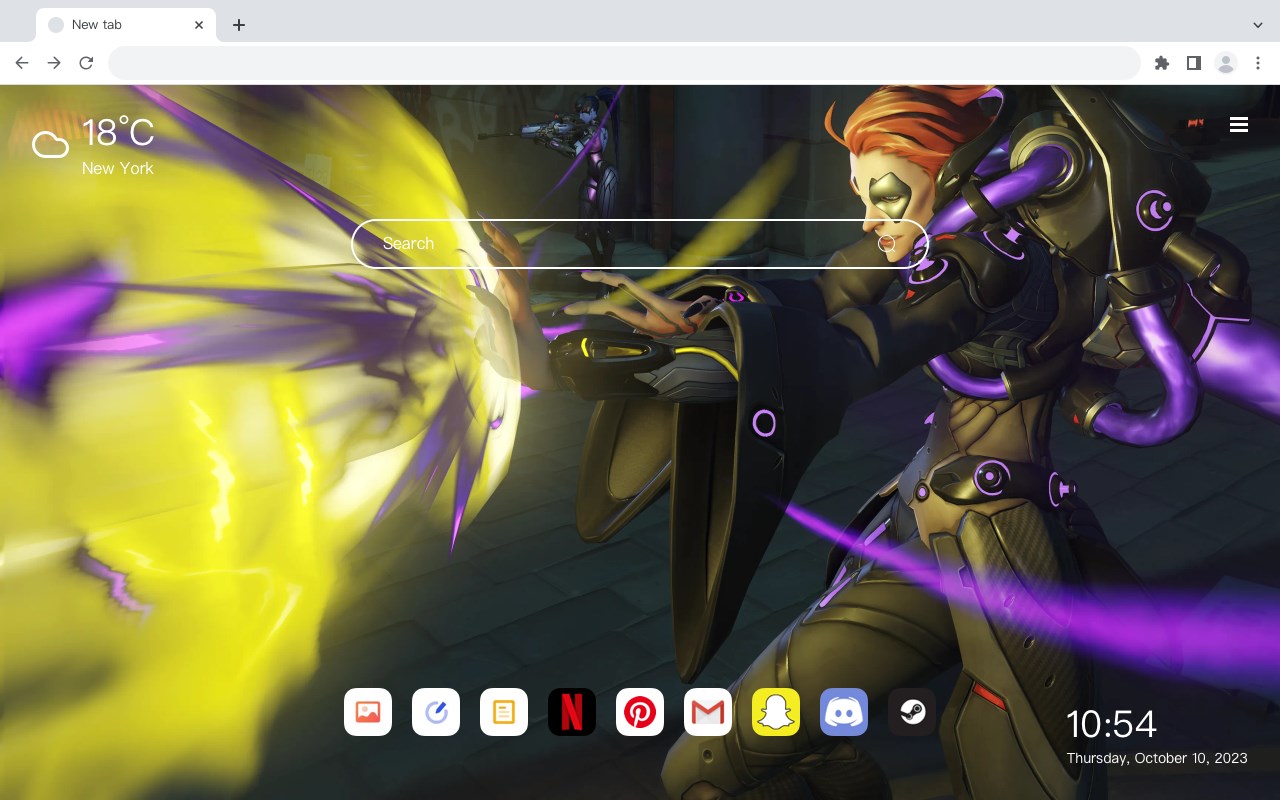This screenshot has height=800, width=1280.
Task: Open the hamburger menu on the page
Action: [1239, 125]
